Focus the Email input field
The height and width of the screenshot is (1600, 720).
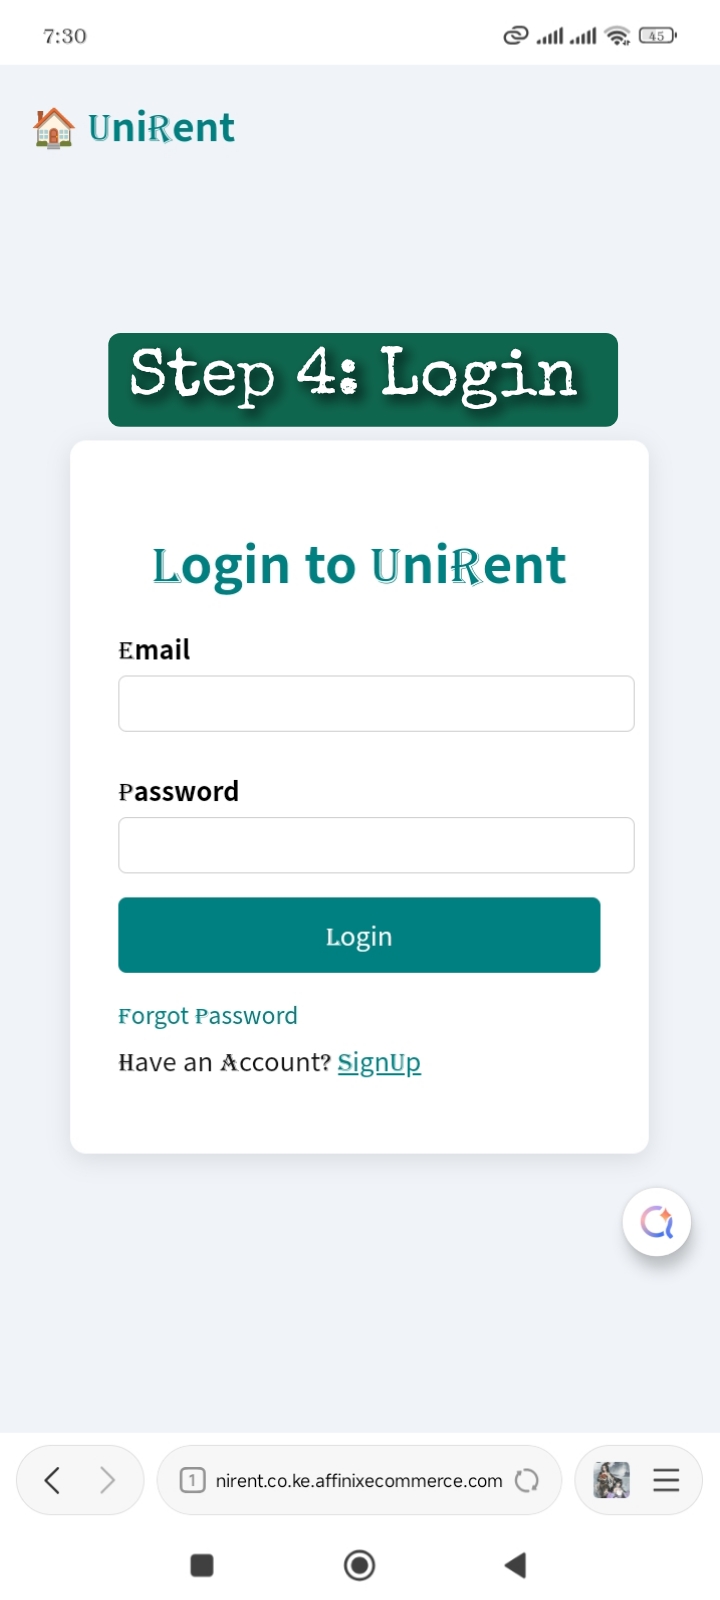(x=376, y=704)
